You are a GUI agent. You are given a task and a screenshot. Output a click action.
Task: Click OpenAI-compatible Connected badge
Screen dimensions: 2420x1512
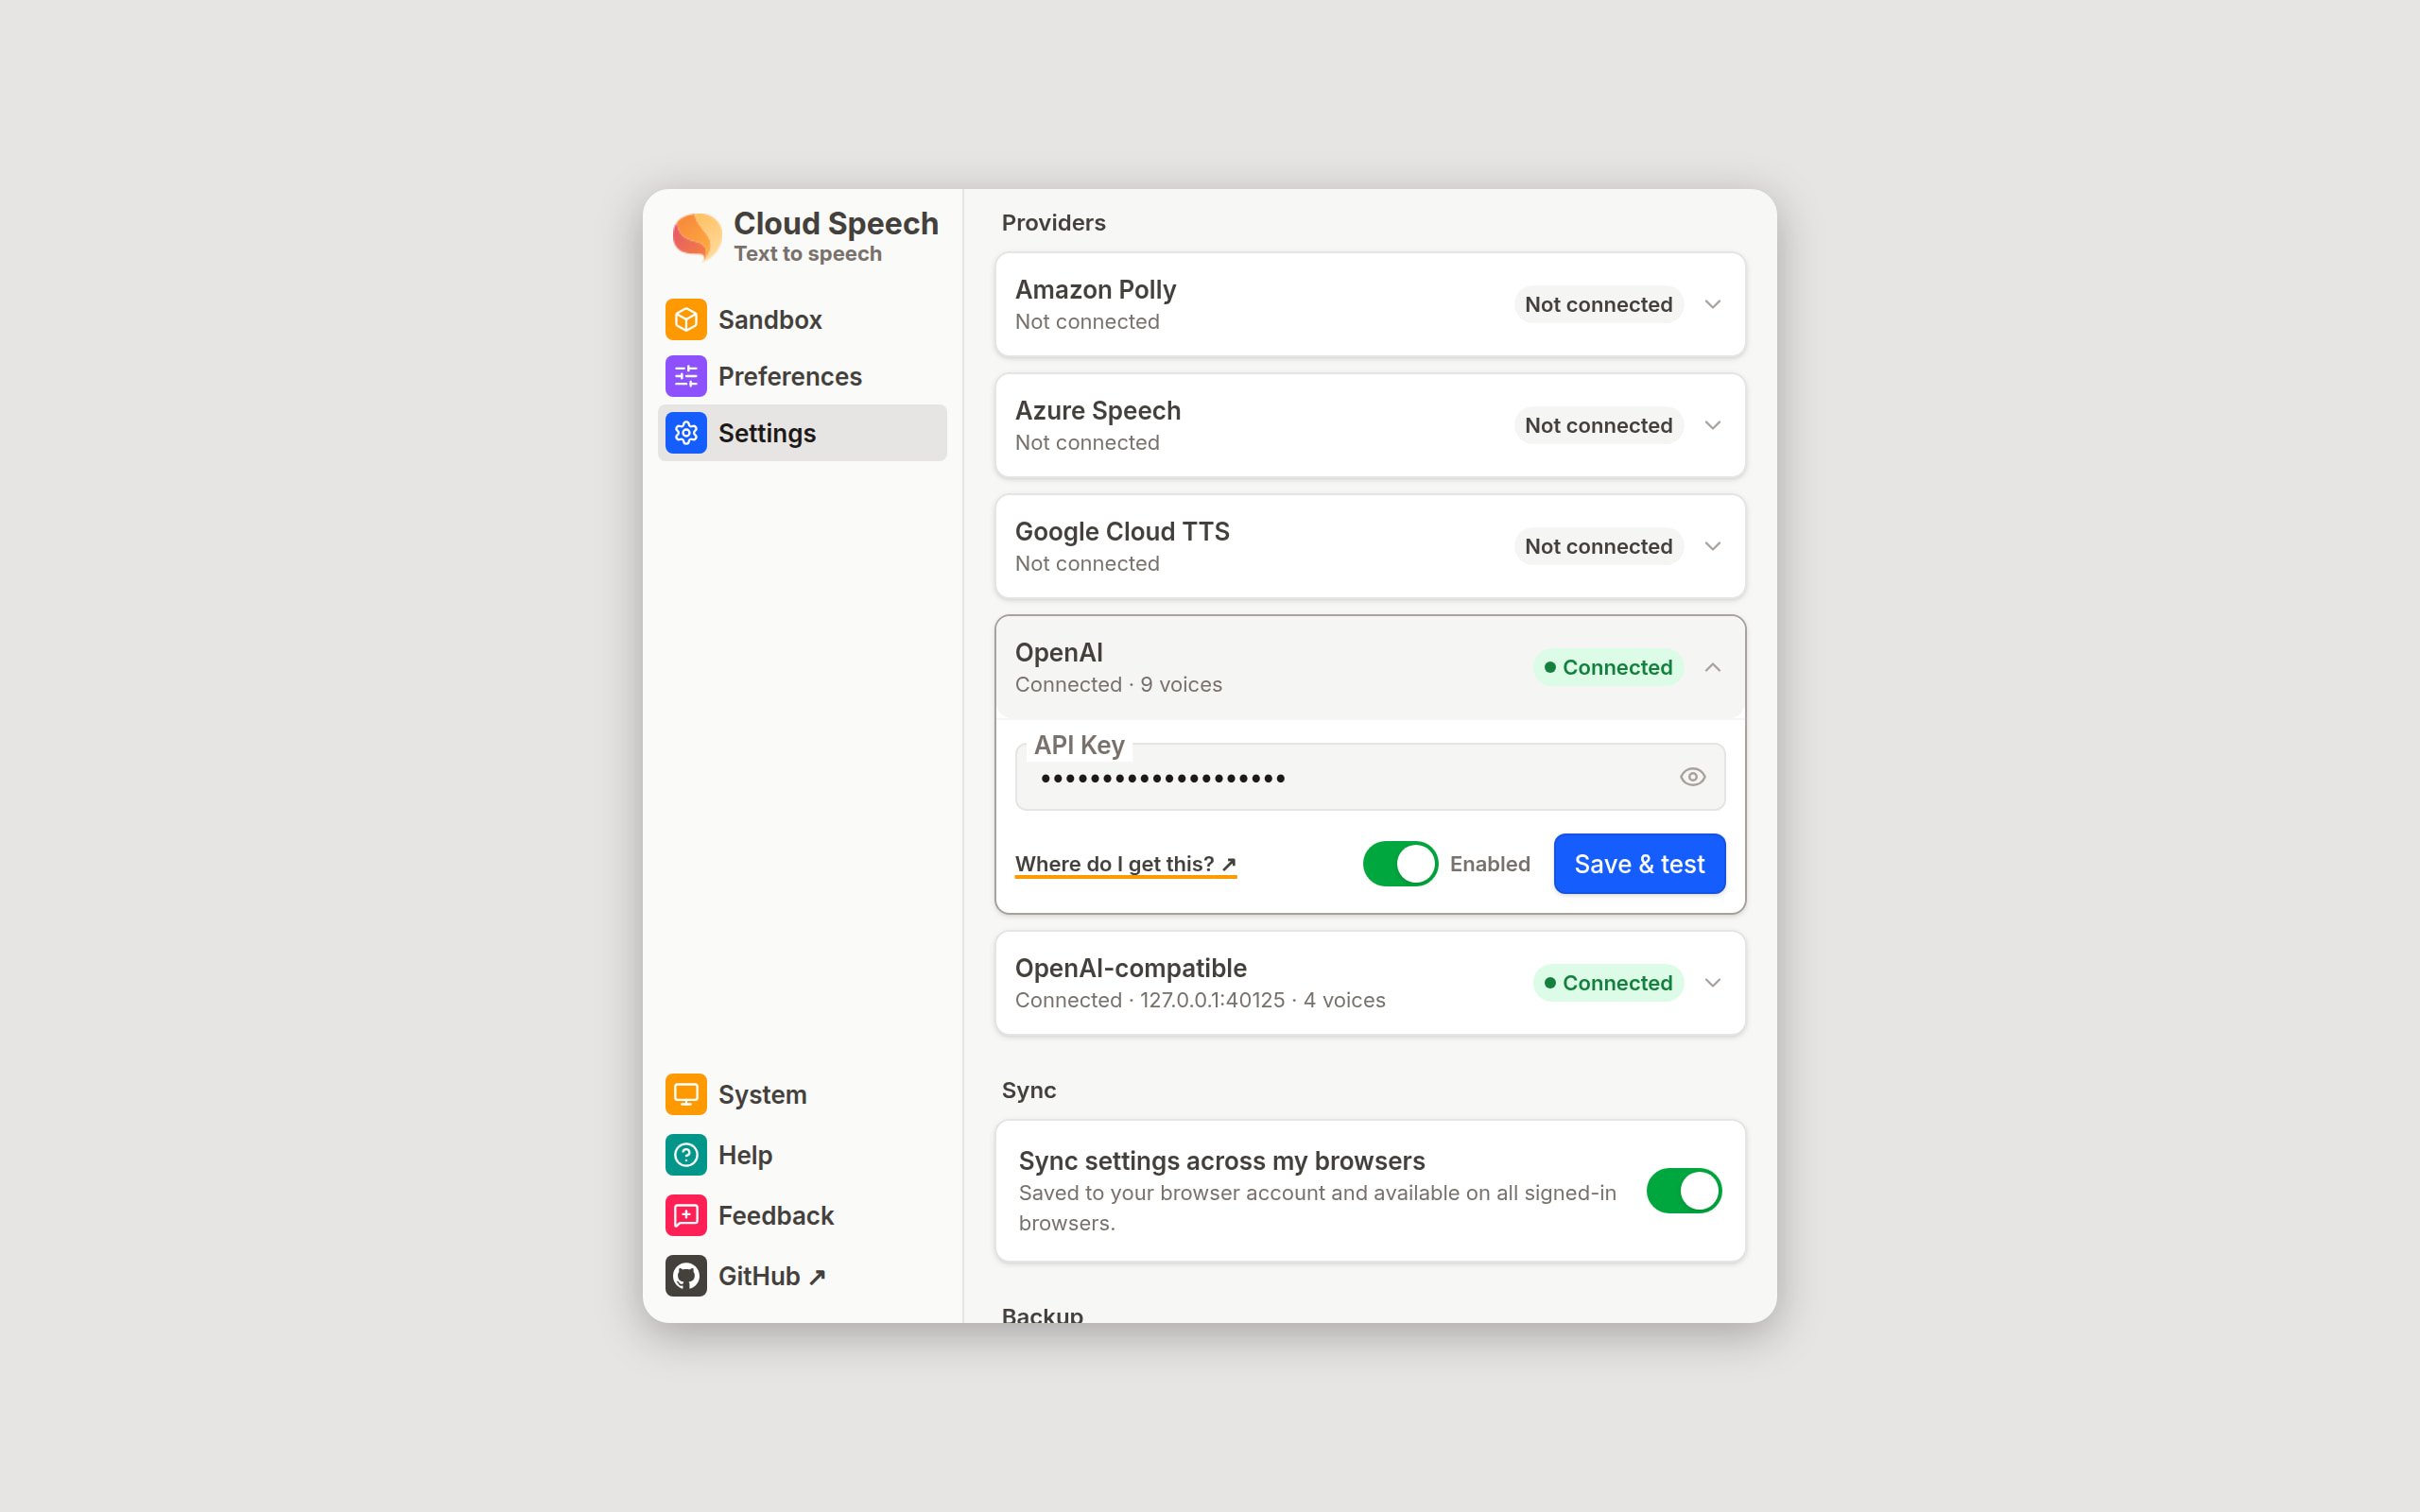click(x=1608, y=983)
